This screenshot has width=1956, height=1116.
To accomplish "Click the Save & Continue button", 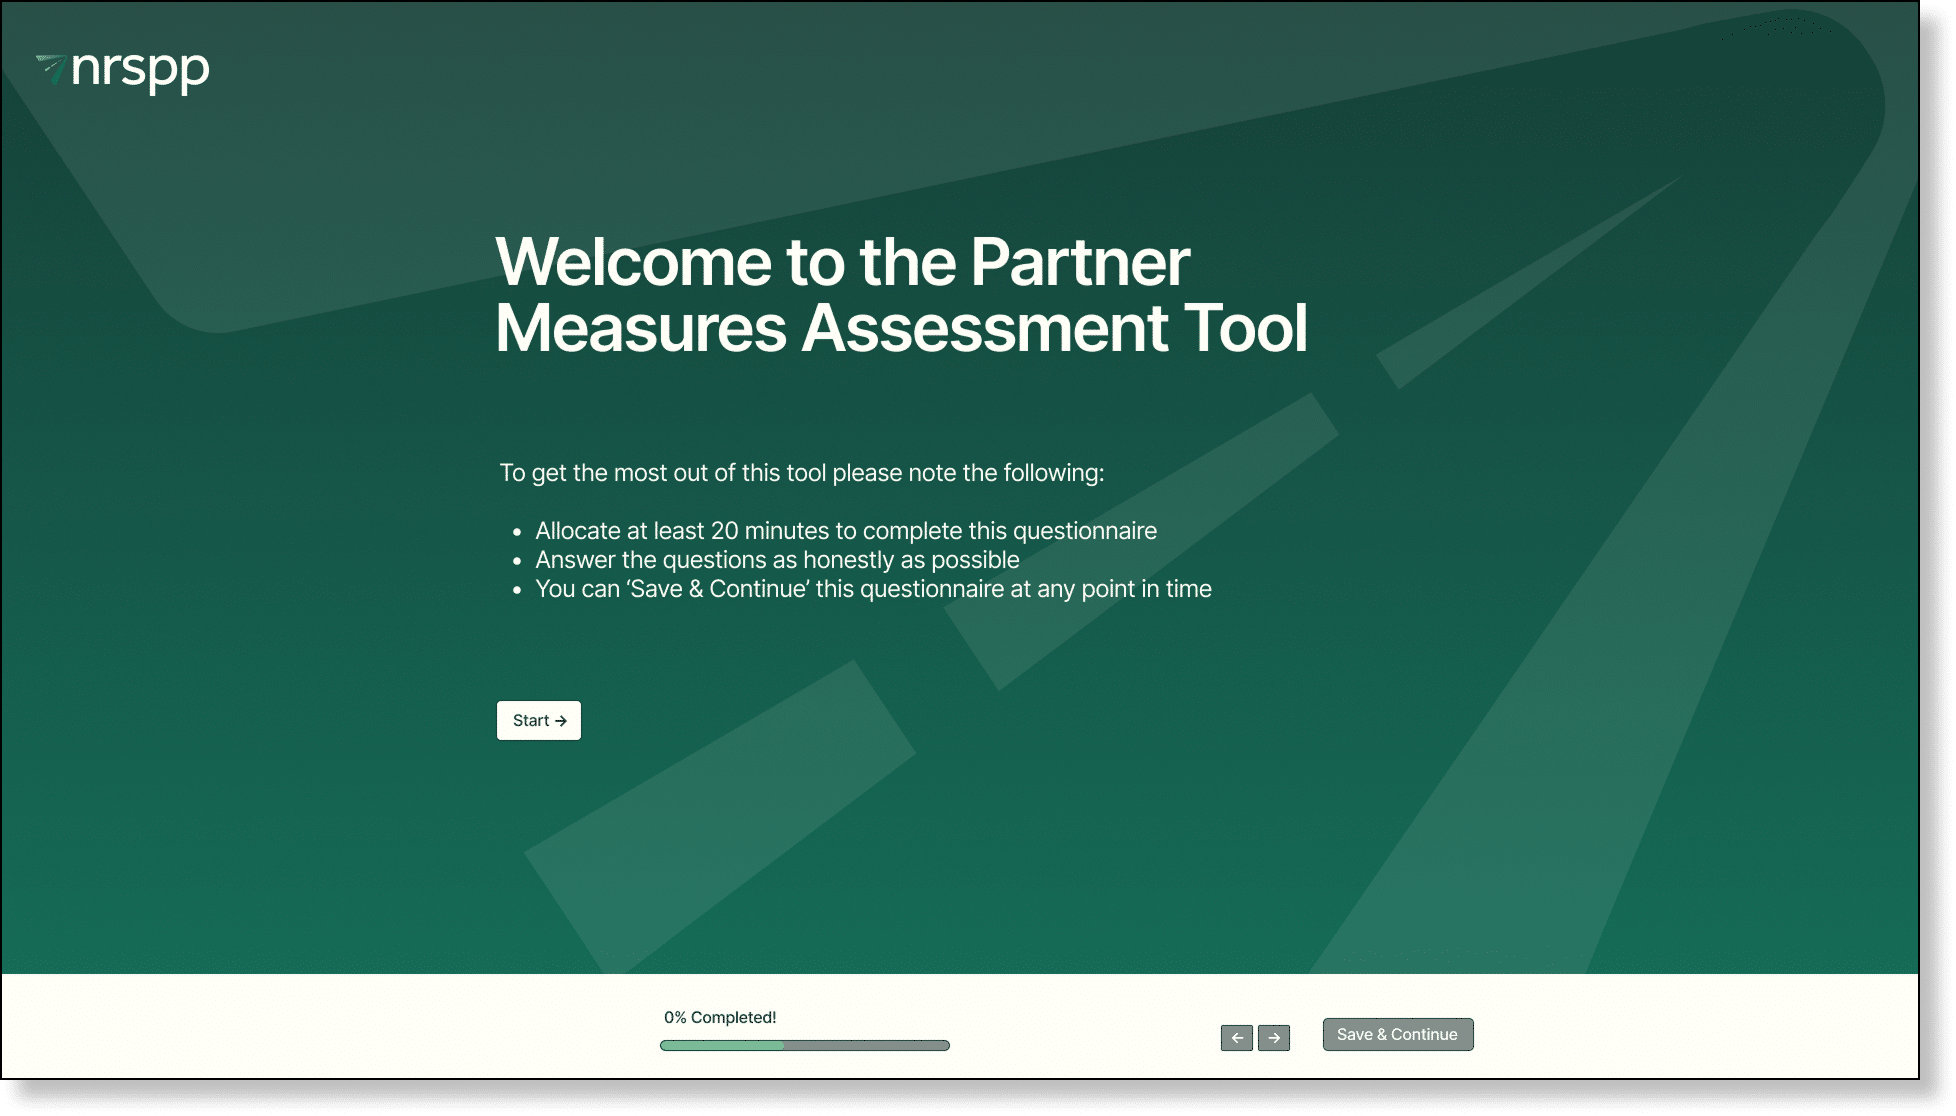I will pos(1397,1035).
